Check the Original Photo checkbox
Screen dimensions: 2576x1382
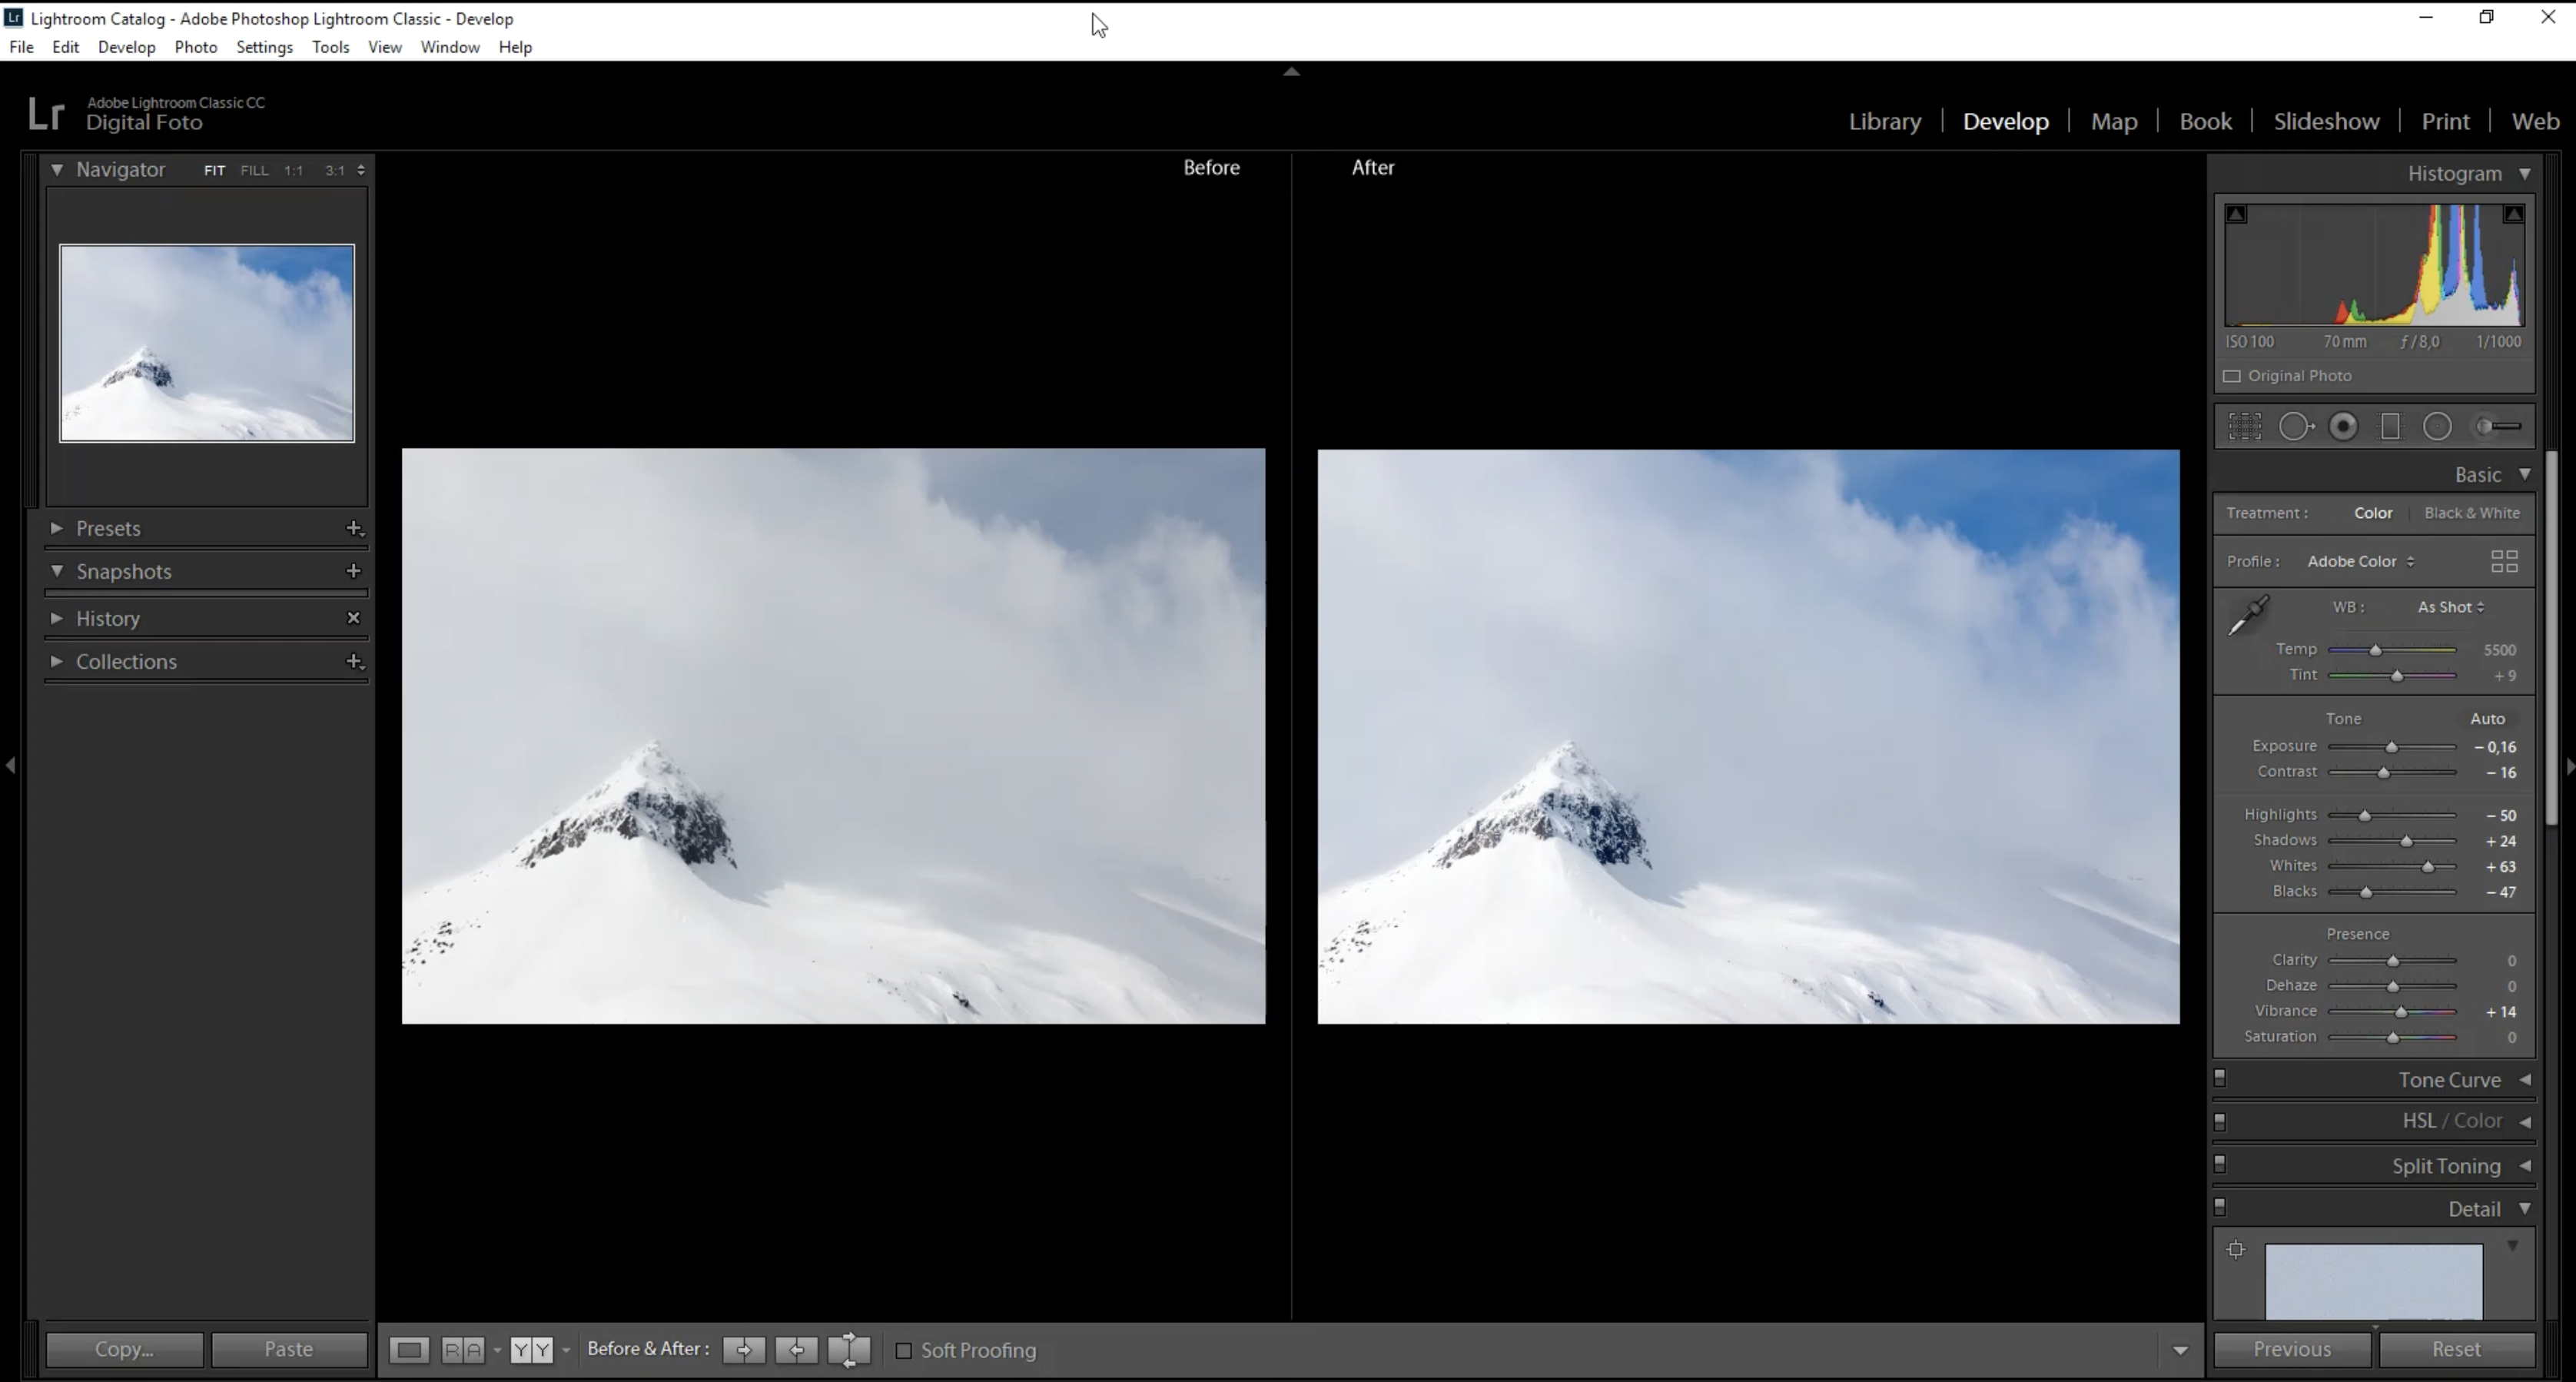2232,376
